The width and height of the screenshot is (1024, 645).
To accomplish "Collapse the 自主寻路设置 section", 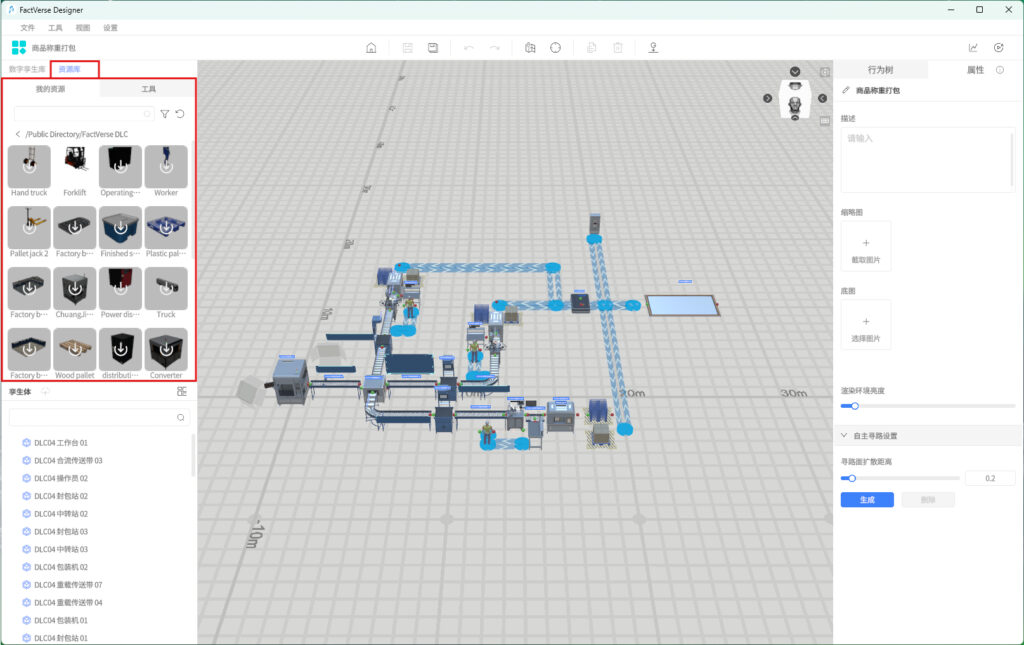I will [844, 435].
